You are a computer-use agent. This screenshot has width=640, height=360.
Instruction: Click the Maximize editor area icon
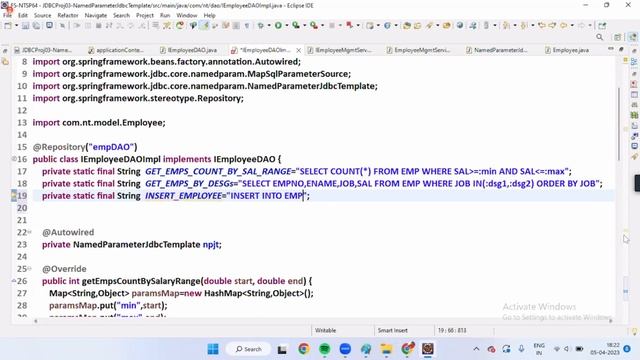click(x=621, y=49)
